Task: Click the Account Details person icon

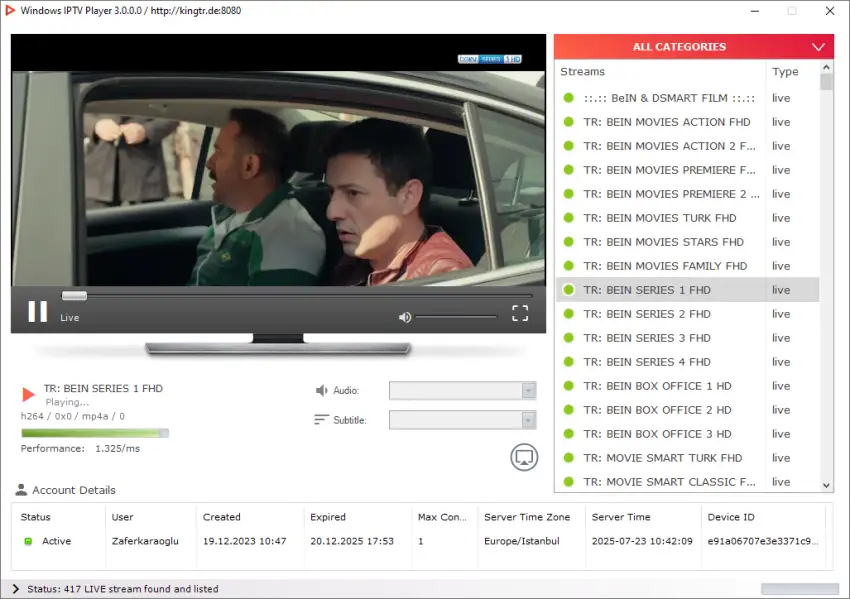Action: pyautogui.click(x=21, y=490)
